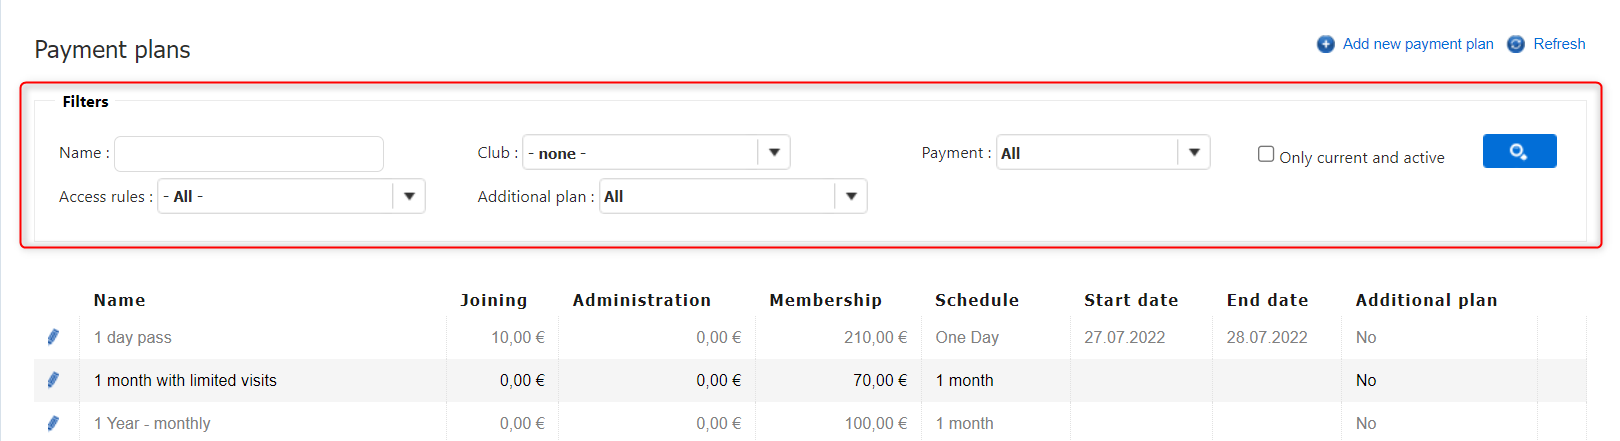1620x441 pixels.
Task: Edit the 1 Year - monthly plan
Action: click(x=53, y=423)
